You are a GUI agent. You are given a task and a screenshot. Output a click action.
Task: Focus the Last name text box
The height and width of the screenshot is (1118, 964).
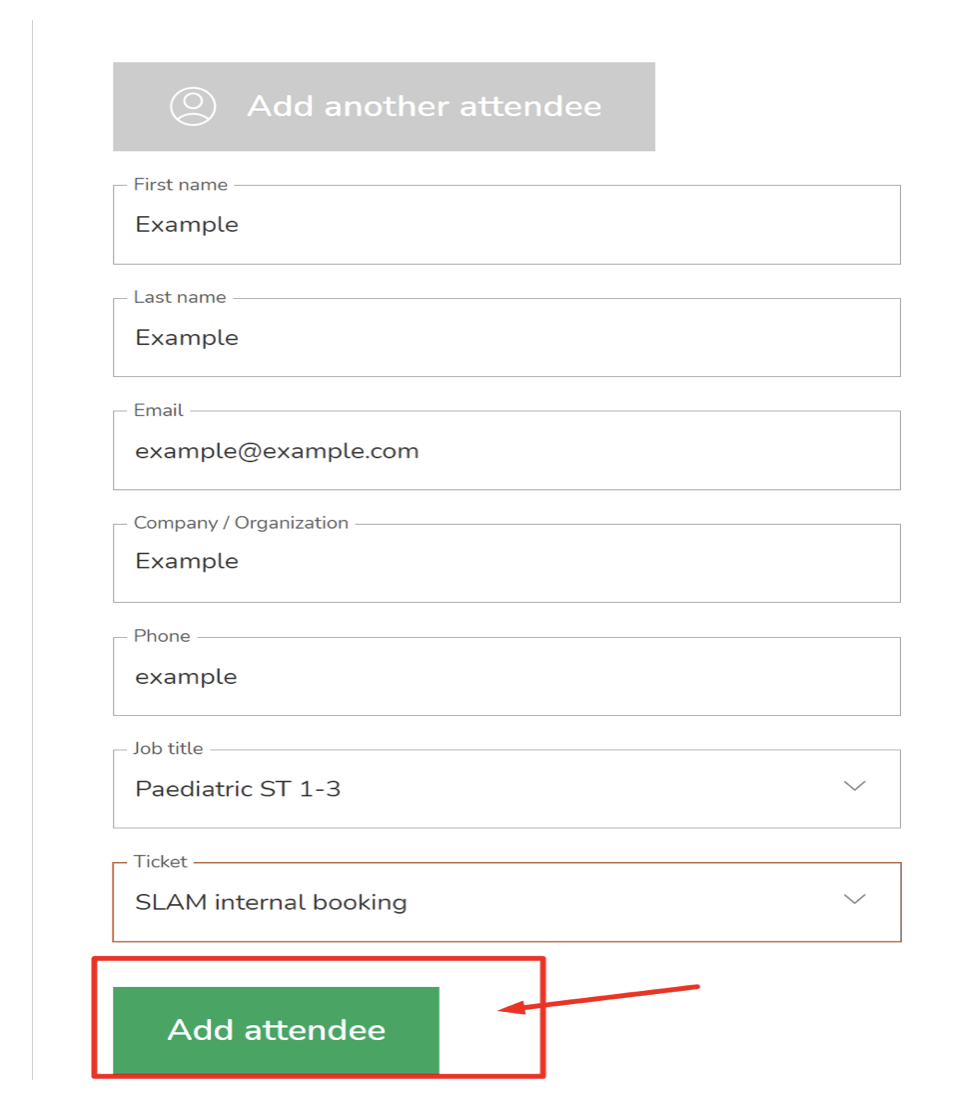506,338
